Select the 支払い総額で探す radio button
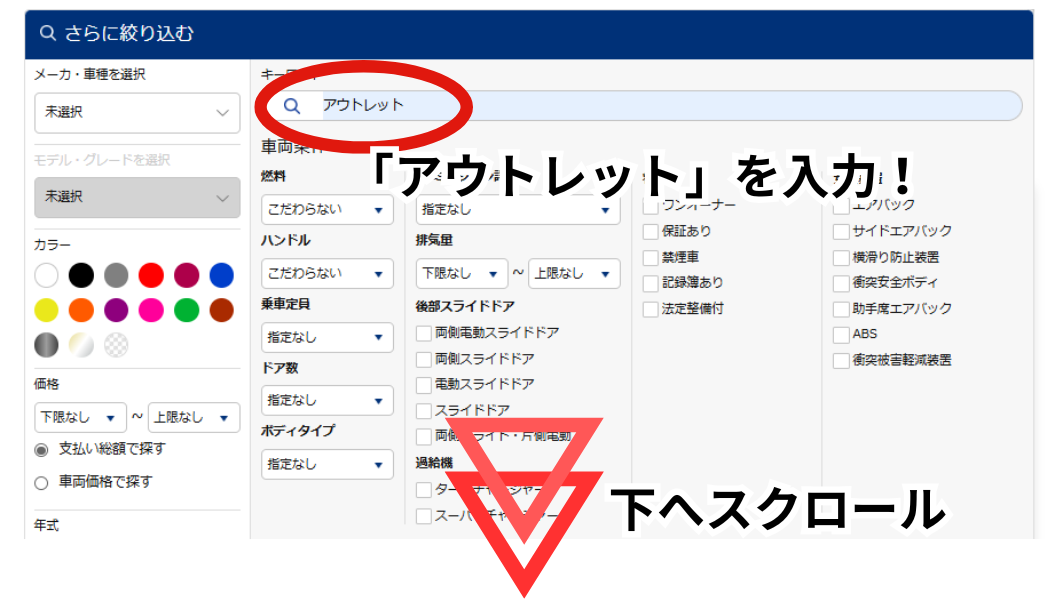Viewport: 1050px width, 600px height. pos(42,449)
